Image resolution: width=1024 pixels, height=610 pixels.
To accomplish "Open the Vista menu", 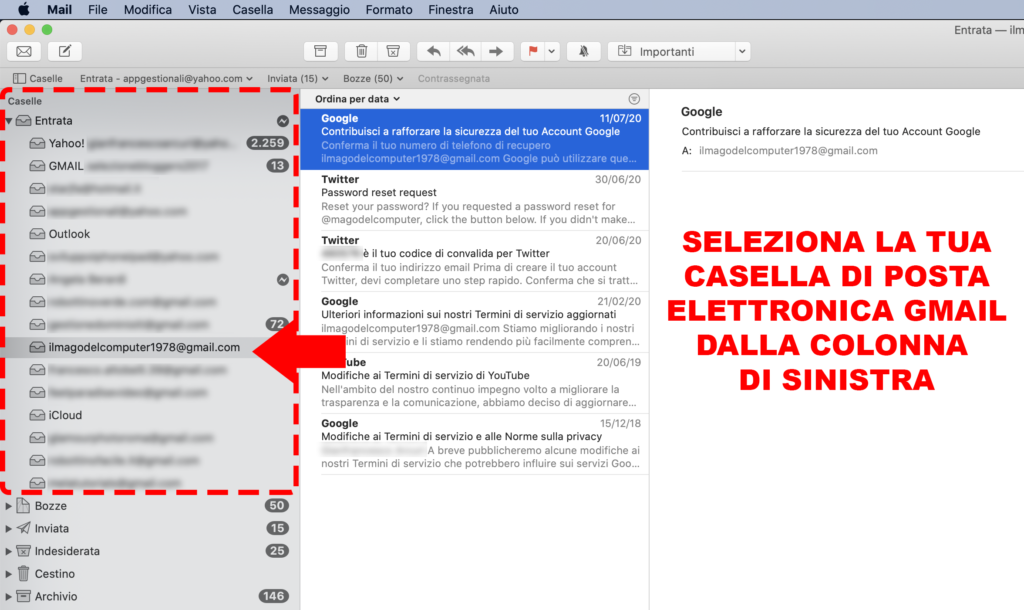I will 202,10.
